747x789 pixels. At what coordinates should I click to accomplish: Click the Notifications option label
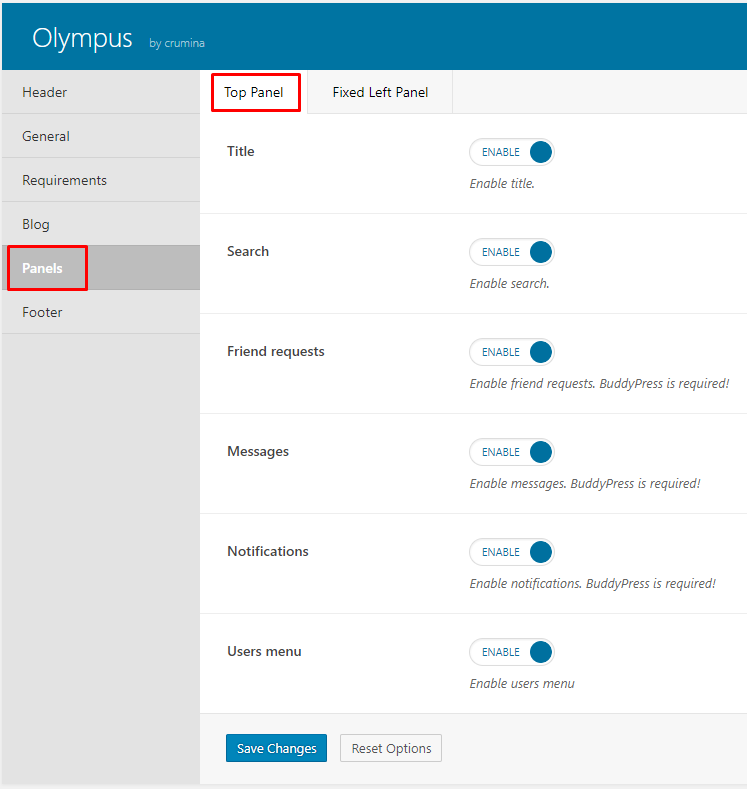point(268,551)
